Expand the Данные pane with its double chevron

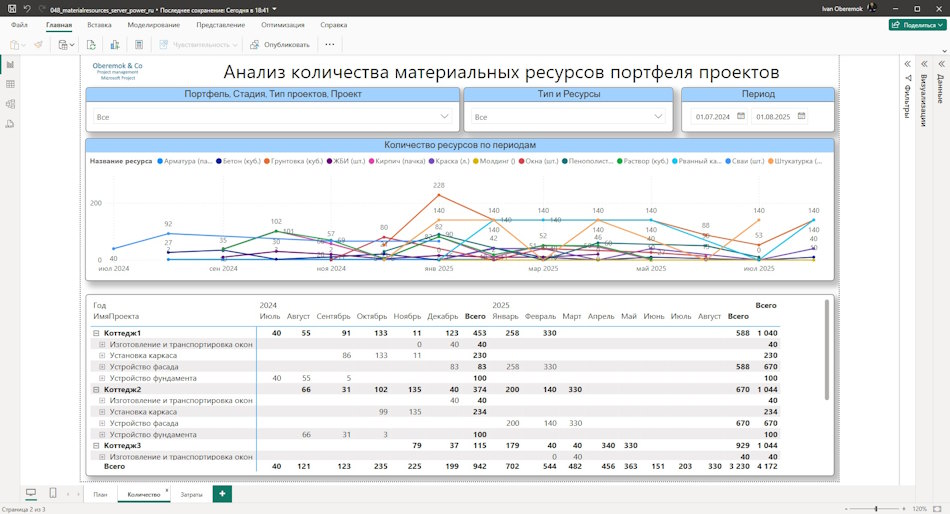click(x=941, y=64)
